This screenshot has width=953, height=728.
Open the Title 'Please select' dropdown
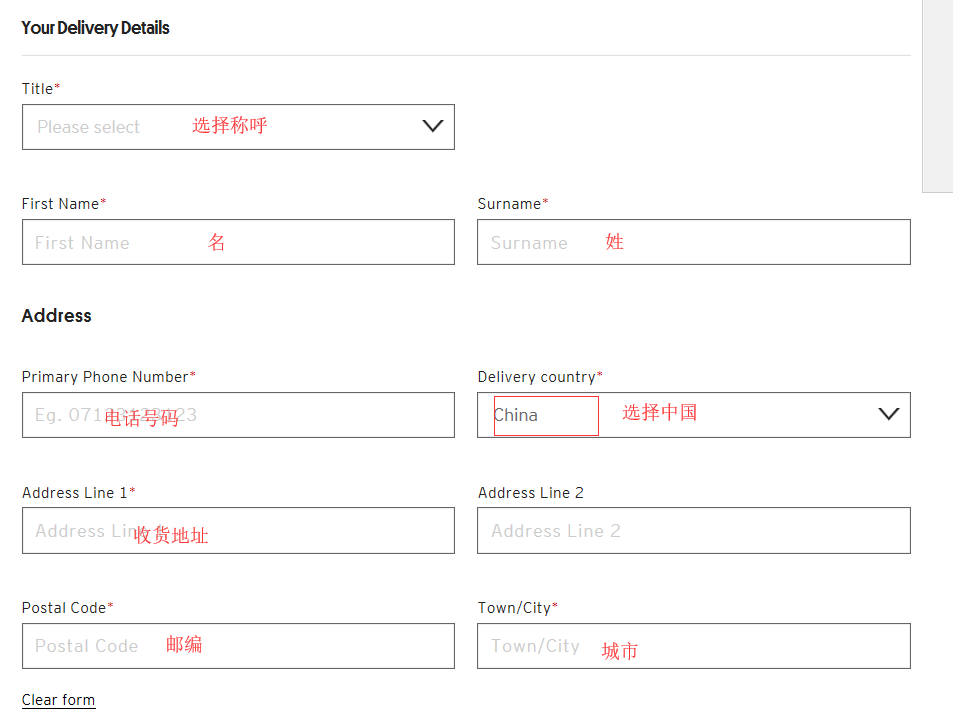(238, 127)
